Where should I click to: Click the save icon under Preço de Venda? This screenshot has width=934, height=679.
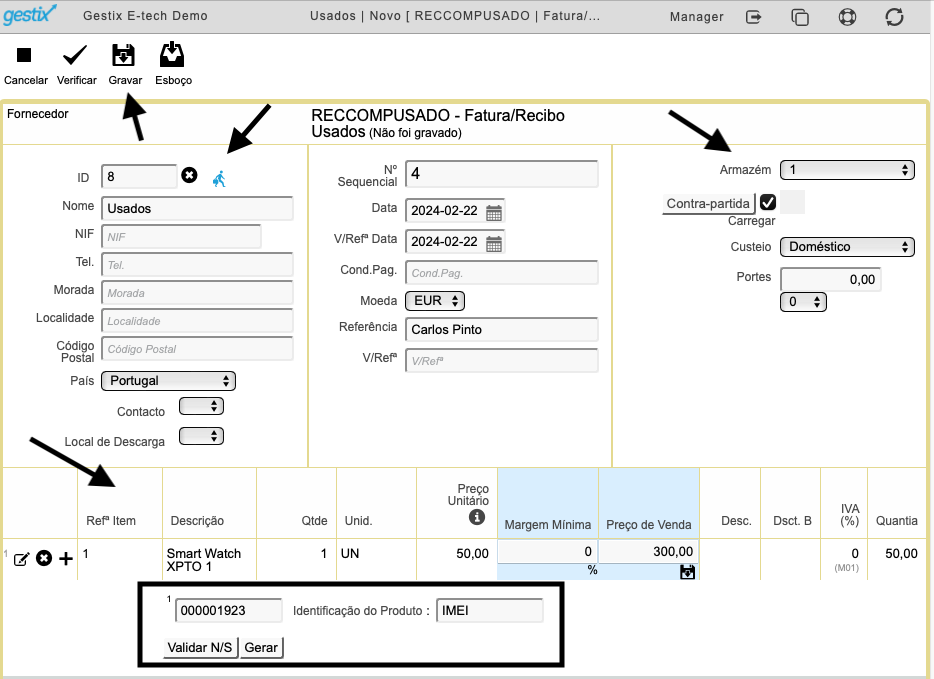[687, 572]
